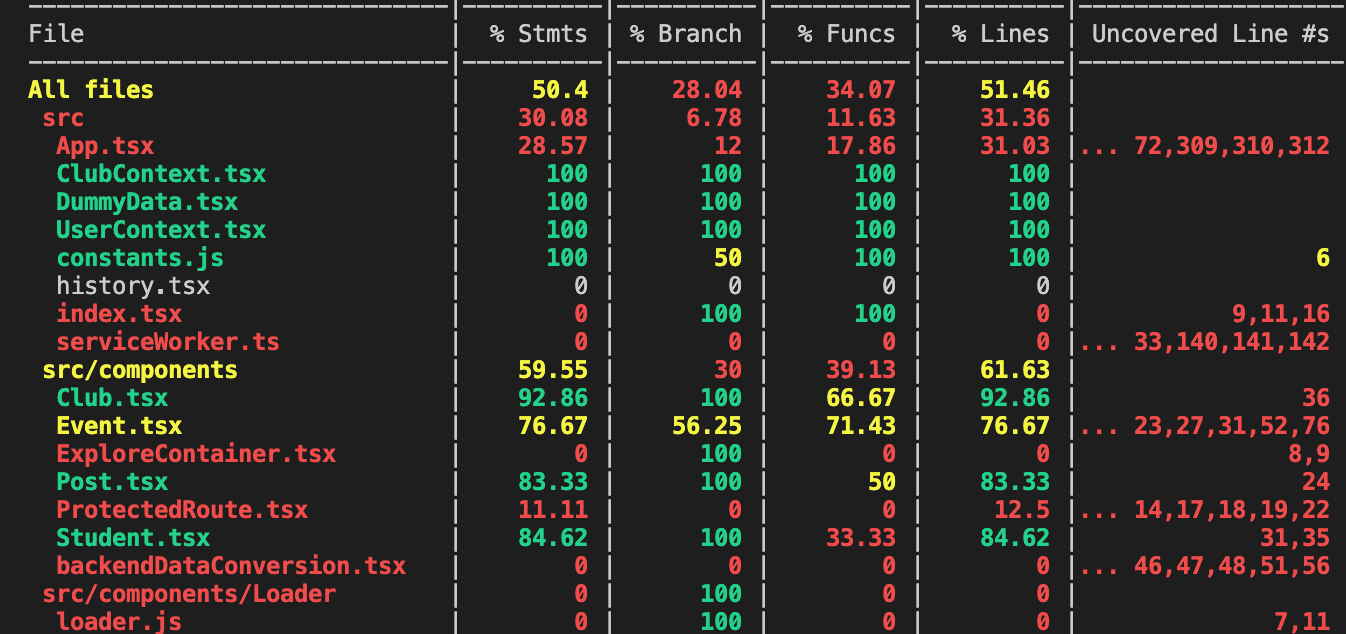The width and height of the screenshot is (1346, 634).
Task: Click the 28.04 branch value for All files
Action: click(x=707, y=90)
